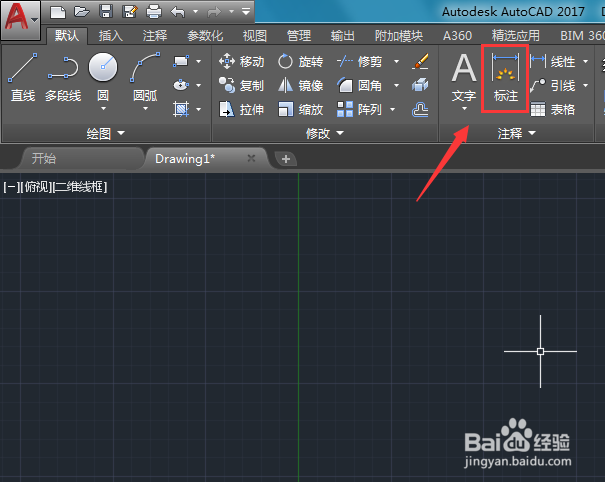Image resolution: width=605 pixels, height=482 pixels.
Task: Expand the 圆弧 arc options dropdown
Action: [x=145, y=109]
